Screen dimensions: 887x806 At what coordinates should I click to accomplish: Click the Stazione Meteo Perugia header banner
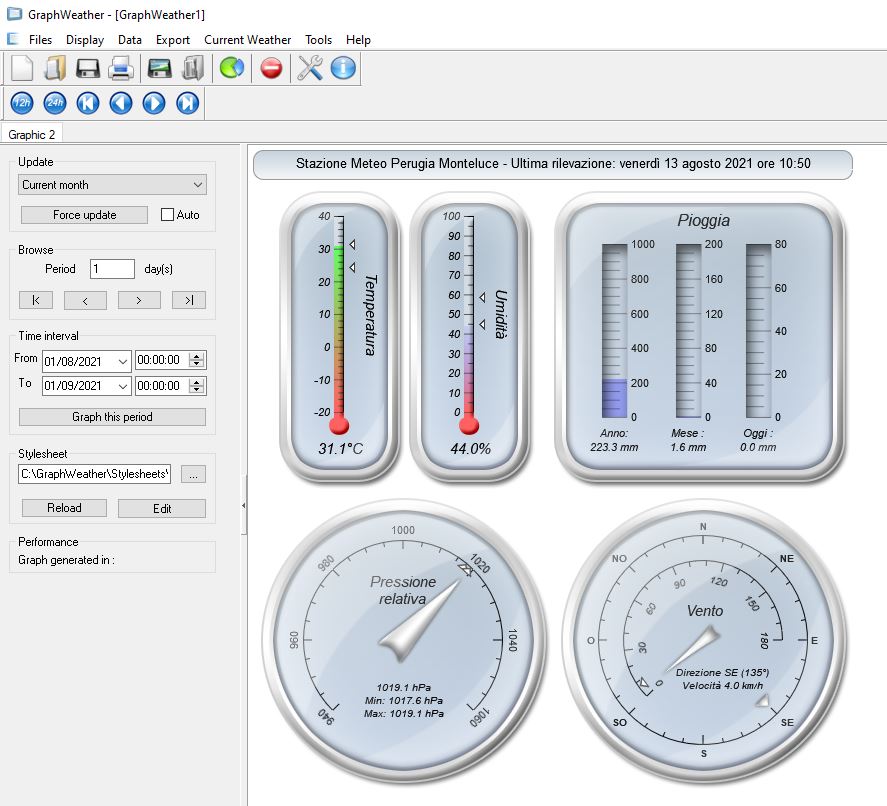[553, 164]
